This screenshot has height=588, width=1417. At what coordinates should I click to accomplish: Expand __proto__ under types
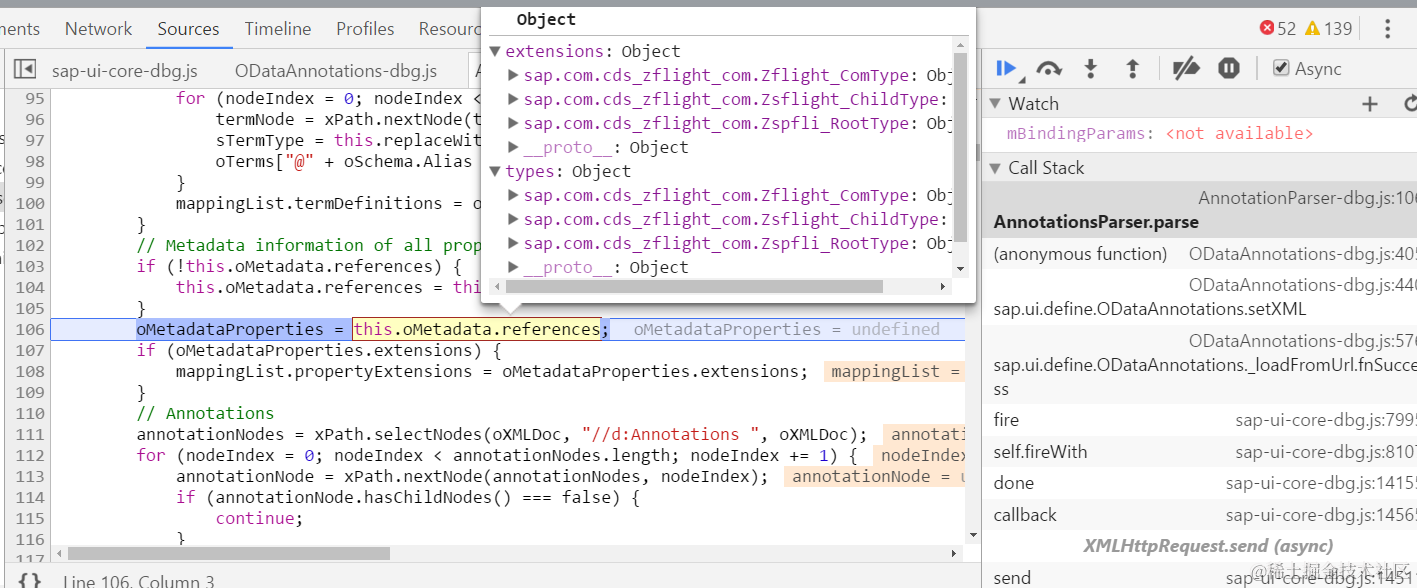pyautogui.click(x=513, y=267)
